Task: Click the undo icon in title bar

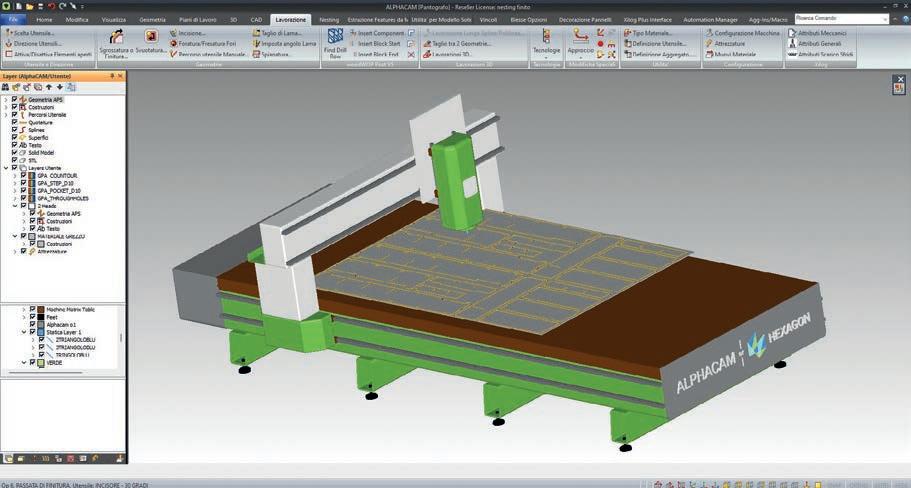Action: (52, 6)
